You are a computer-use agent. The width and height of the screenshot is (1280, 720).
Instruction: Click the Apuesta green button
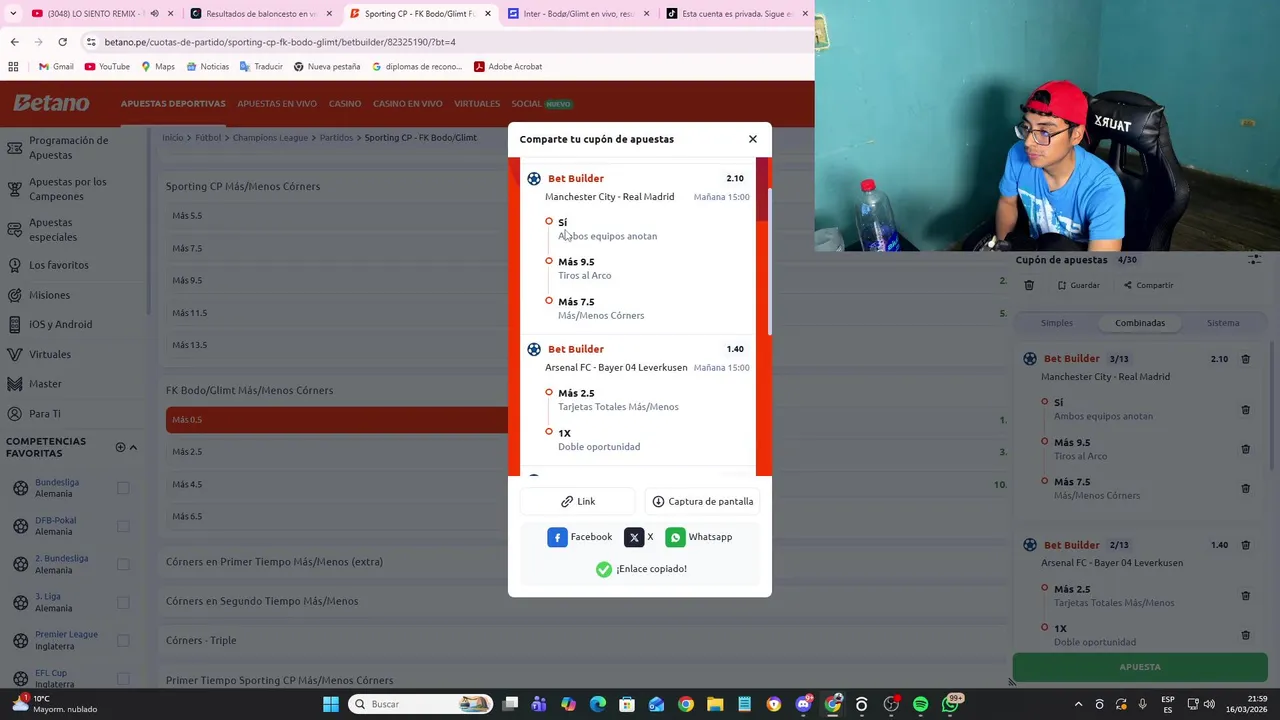click(x=1140, y=667)
